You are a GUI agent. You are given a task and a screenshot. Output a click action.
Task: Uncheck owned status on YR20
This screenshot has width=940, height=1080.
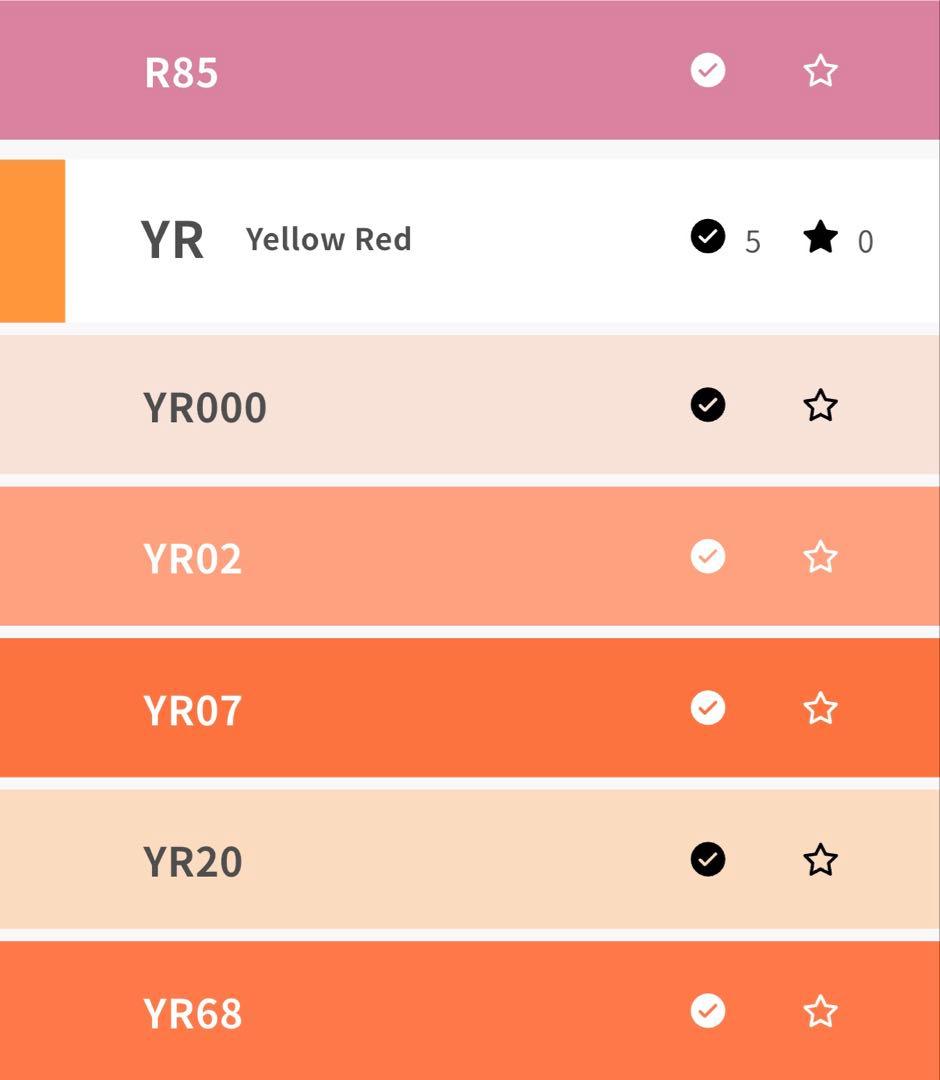coord(708,859)
